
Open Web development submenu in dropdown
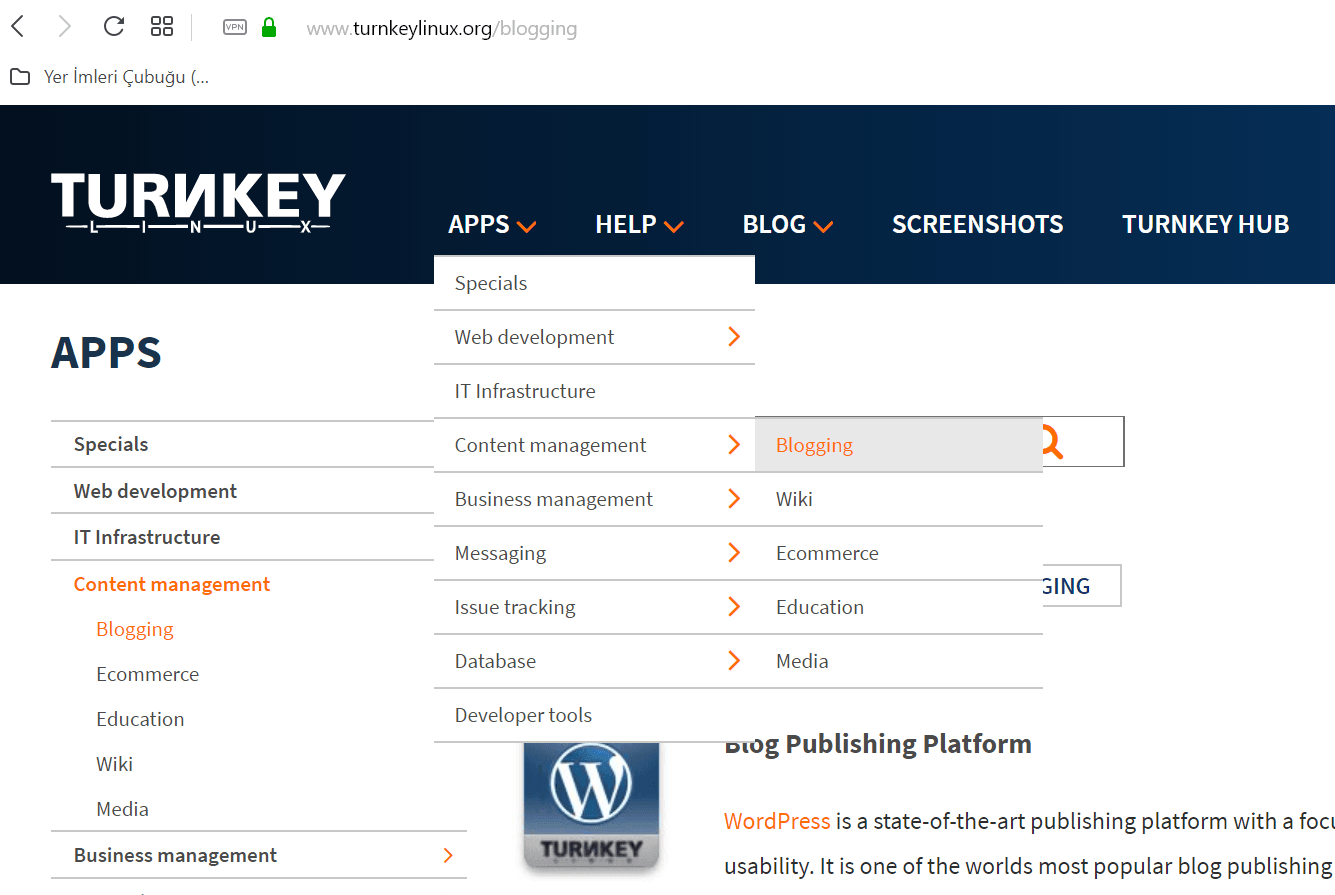point(594,337)
